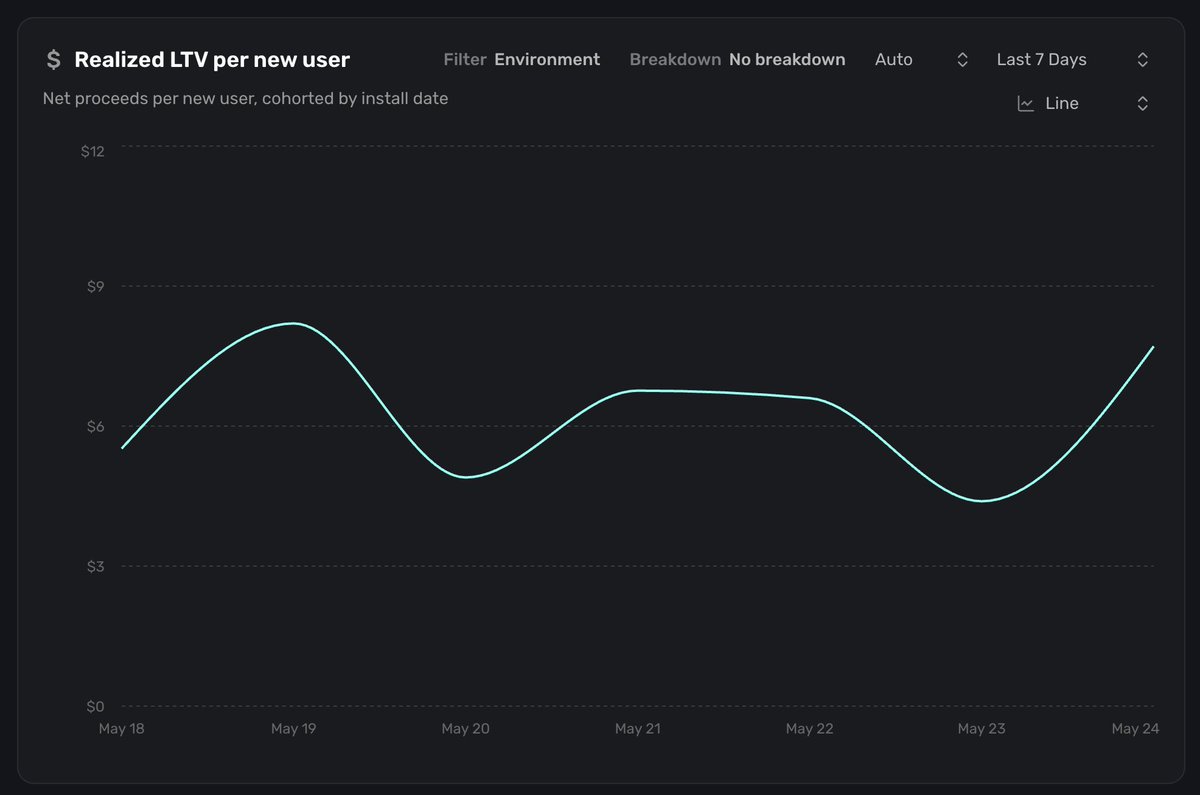
Task: Click the May 24 date label
Action: pyautogui.click(x=1135, y=729)
